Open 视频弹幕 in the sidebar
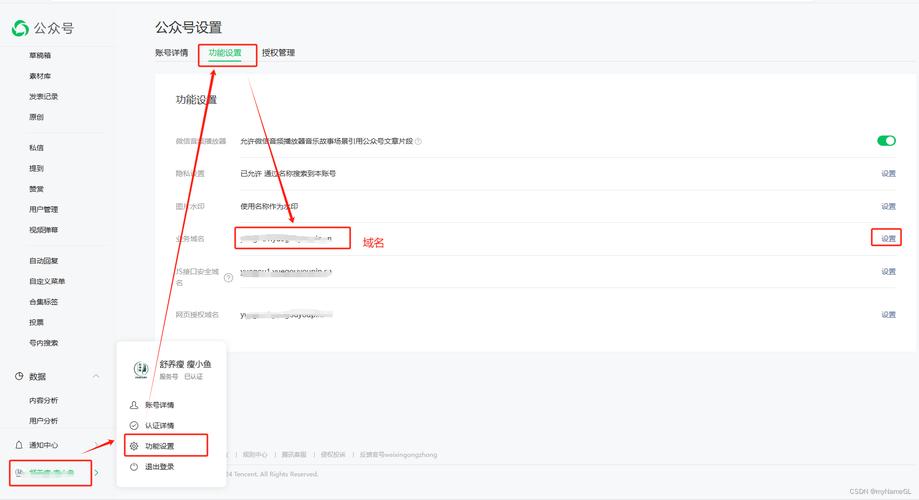This screenshot has height=500, width=919. (x=43, y=230)
